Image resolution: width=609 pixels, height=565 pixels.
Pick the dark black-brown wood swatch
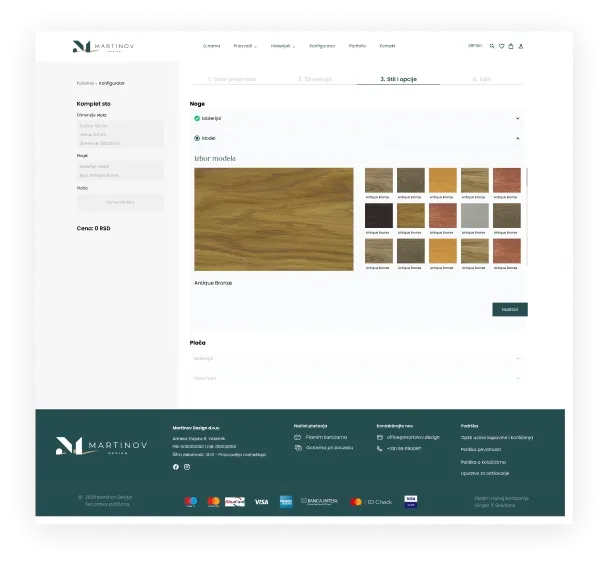tap(379, 216)
